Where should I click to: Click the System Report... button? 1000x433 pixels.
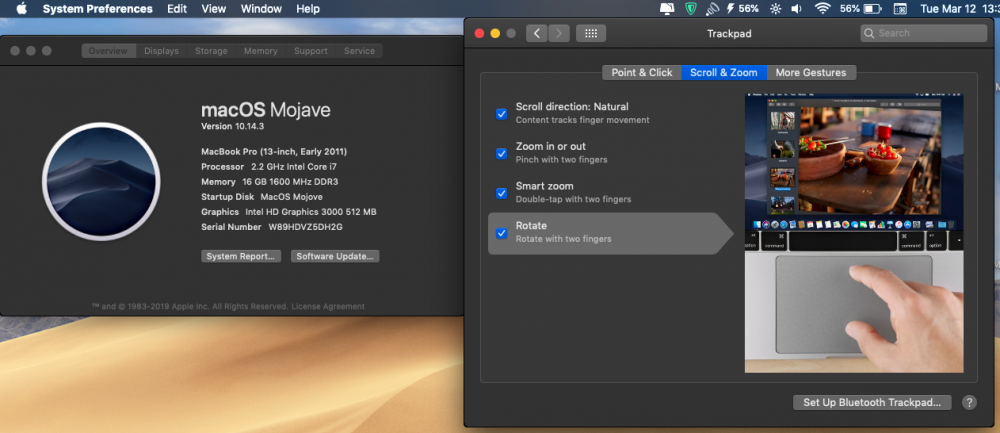coord(241,256)
